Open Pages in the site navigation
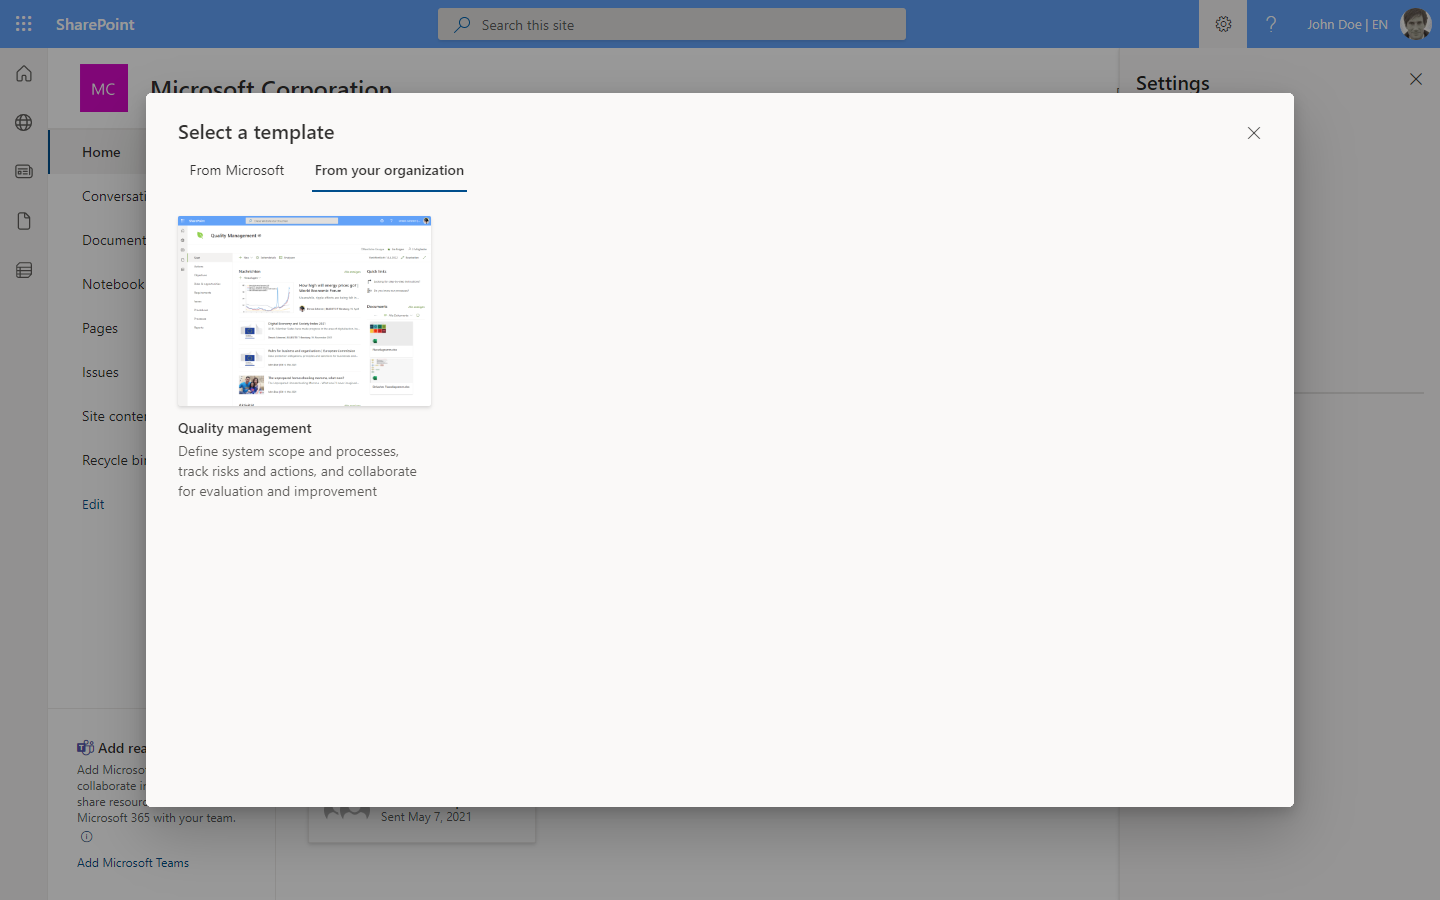 [100, 328]
